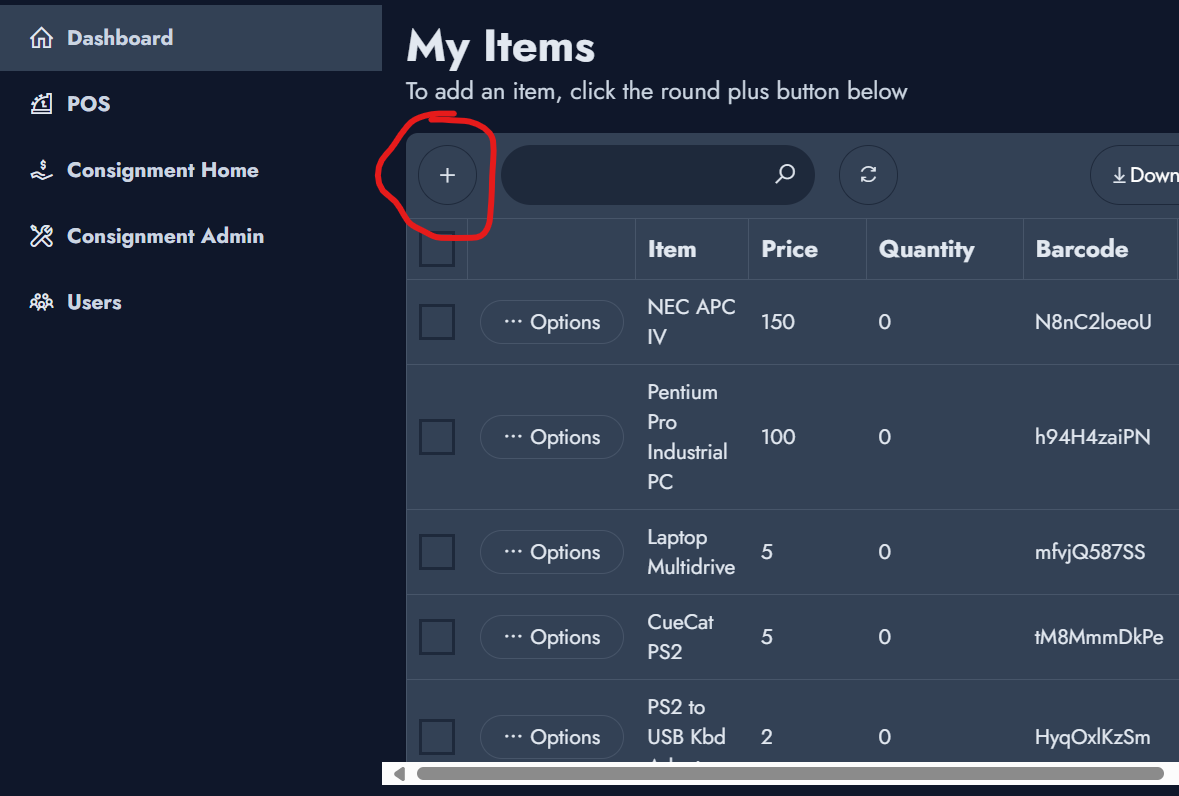
Task: Sort by the Price column header
Action: click(789, 249)
